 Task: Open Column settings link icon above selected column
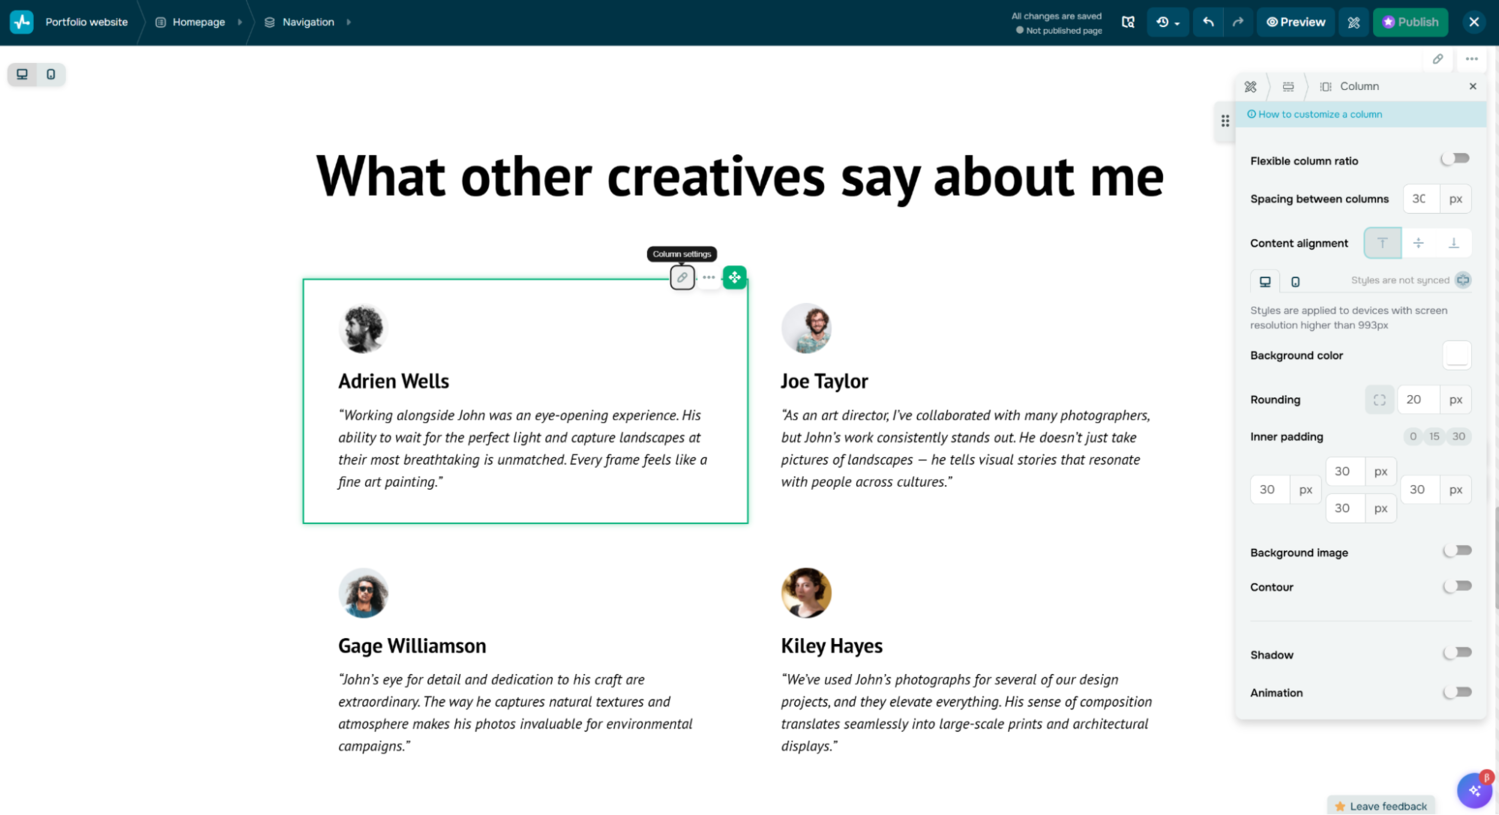point(681,277)
